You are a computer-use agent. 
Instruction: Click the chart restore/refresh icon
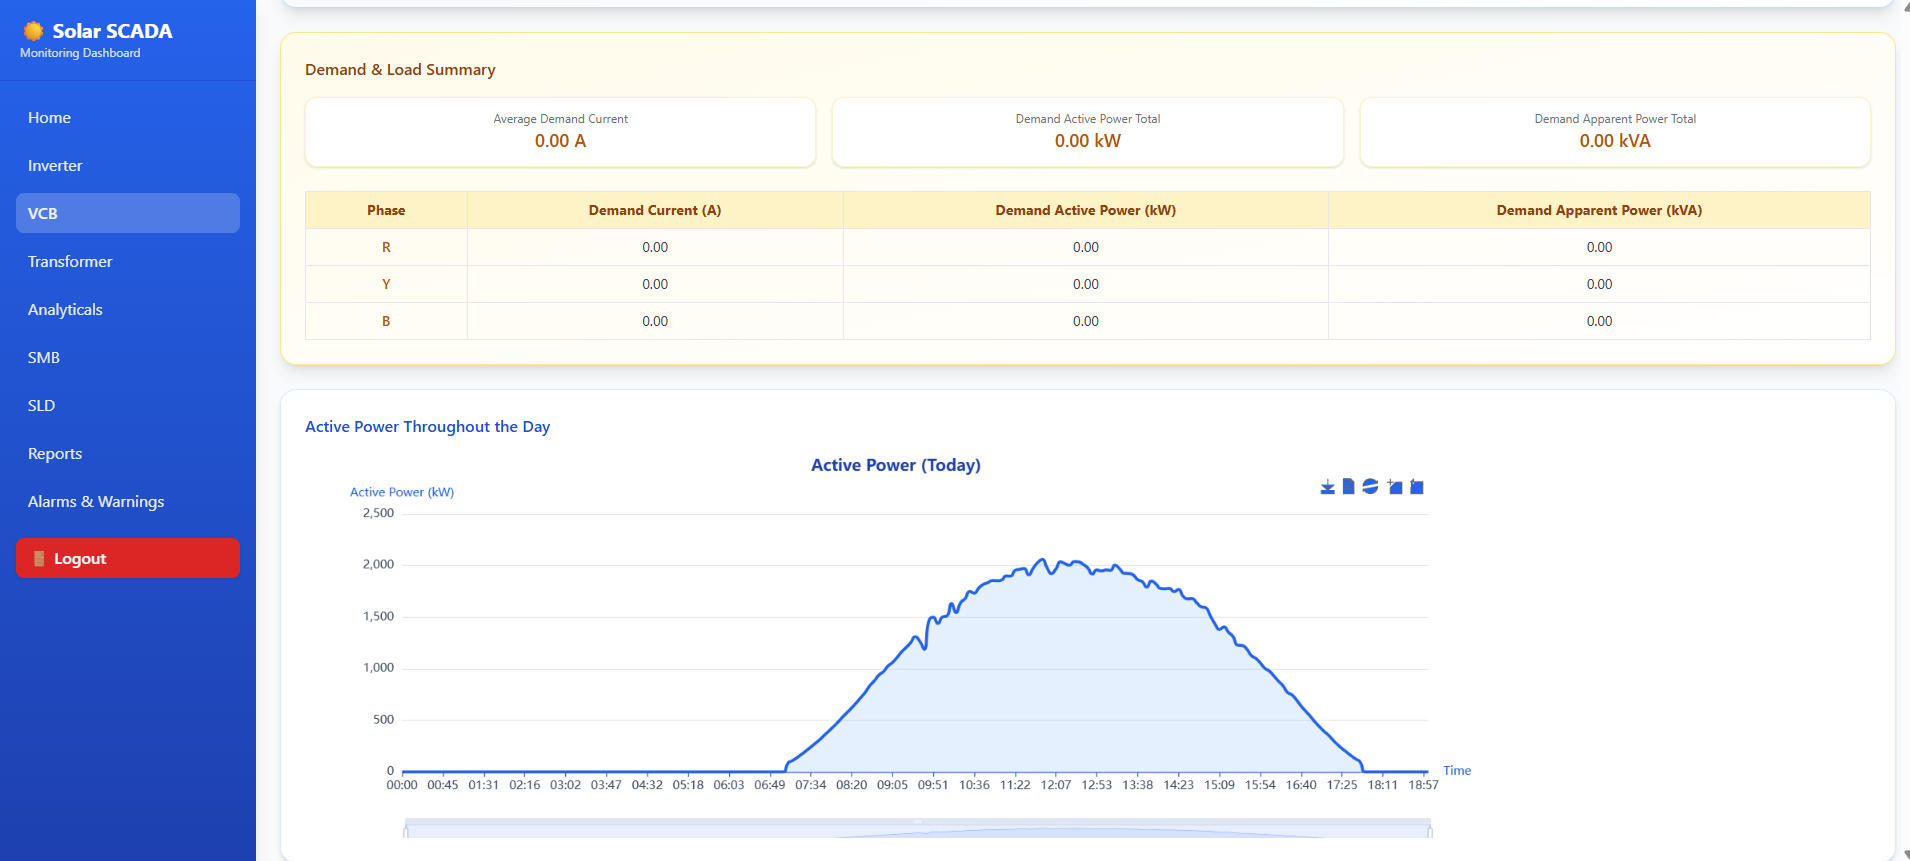1370,487
